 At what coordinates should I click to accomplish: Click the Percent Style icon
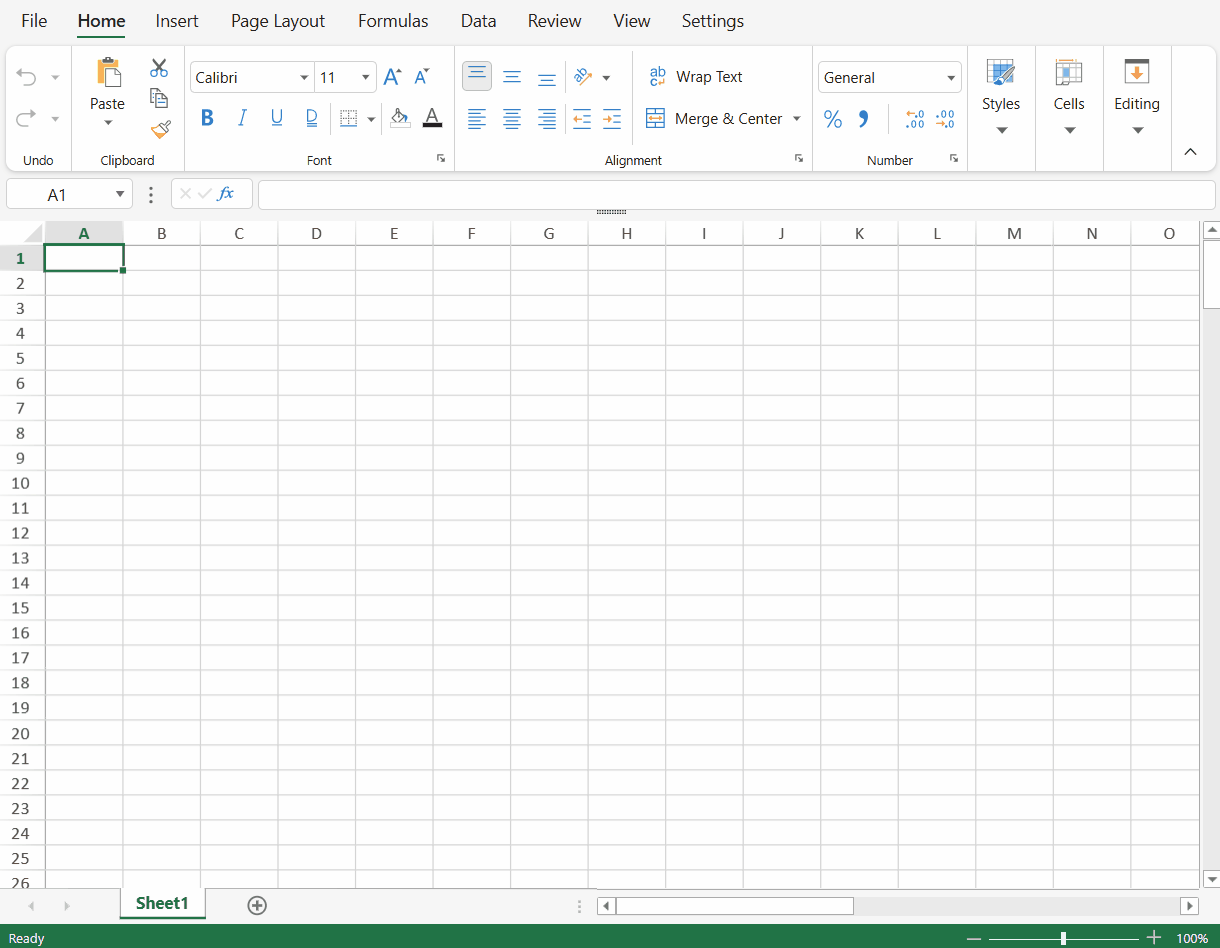[832, 119]
